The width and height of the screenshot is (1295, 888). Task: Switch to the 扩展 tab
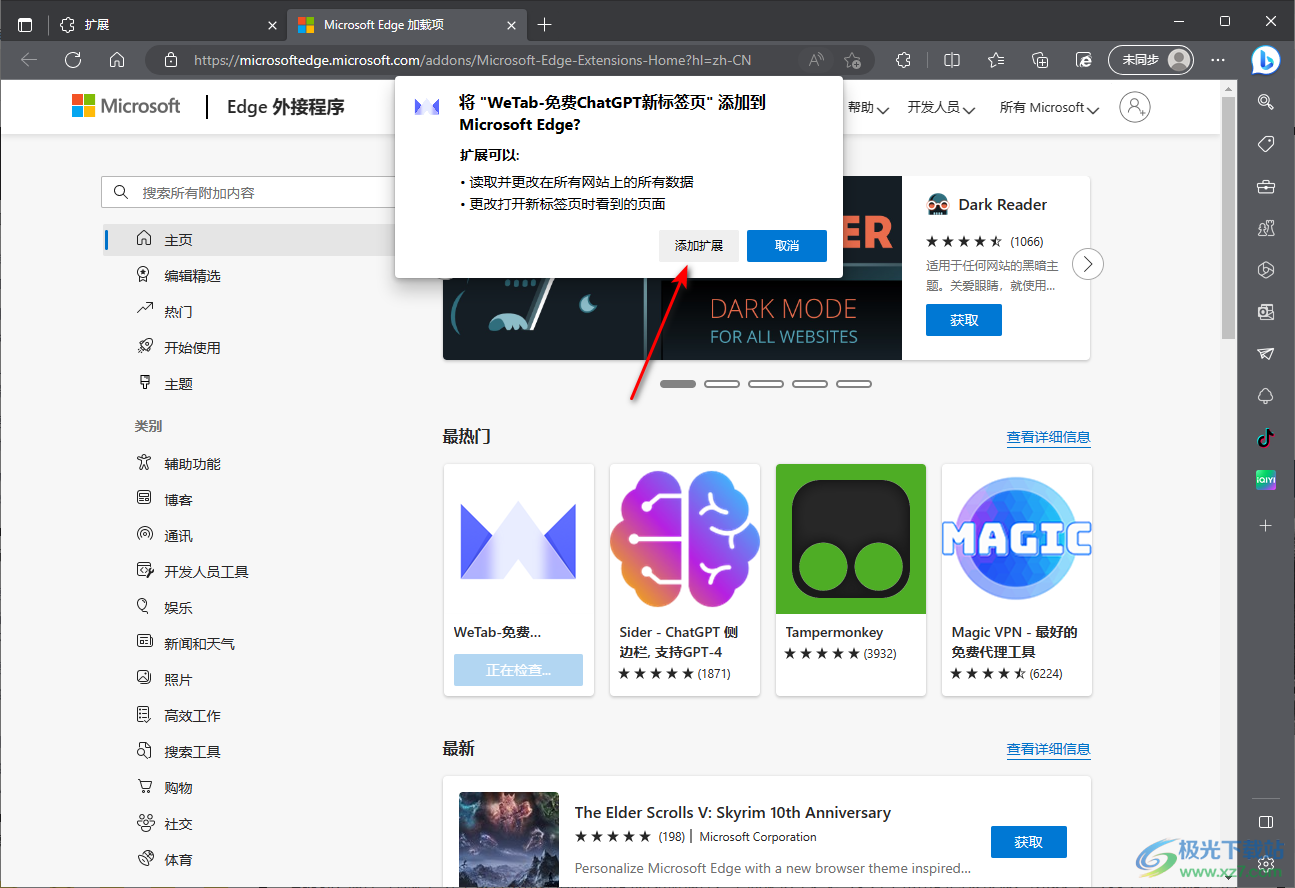(x=167, y=25)
